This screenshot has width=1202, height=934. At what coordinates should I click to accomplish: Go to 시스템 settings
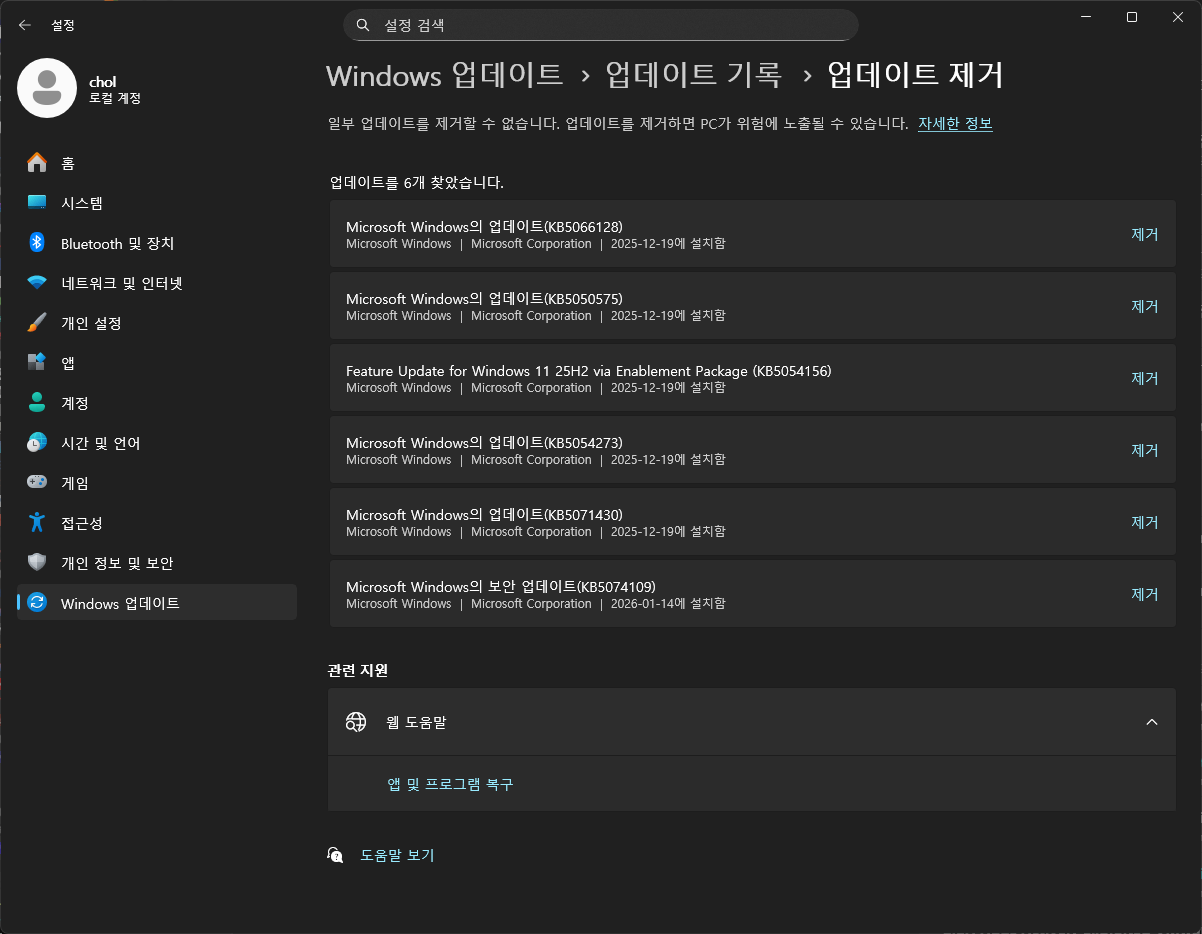157,203
